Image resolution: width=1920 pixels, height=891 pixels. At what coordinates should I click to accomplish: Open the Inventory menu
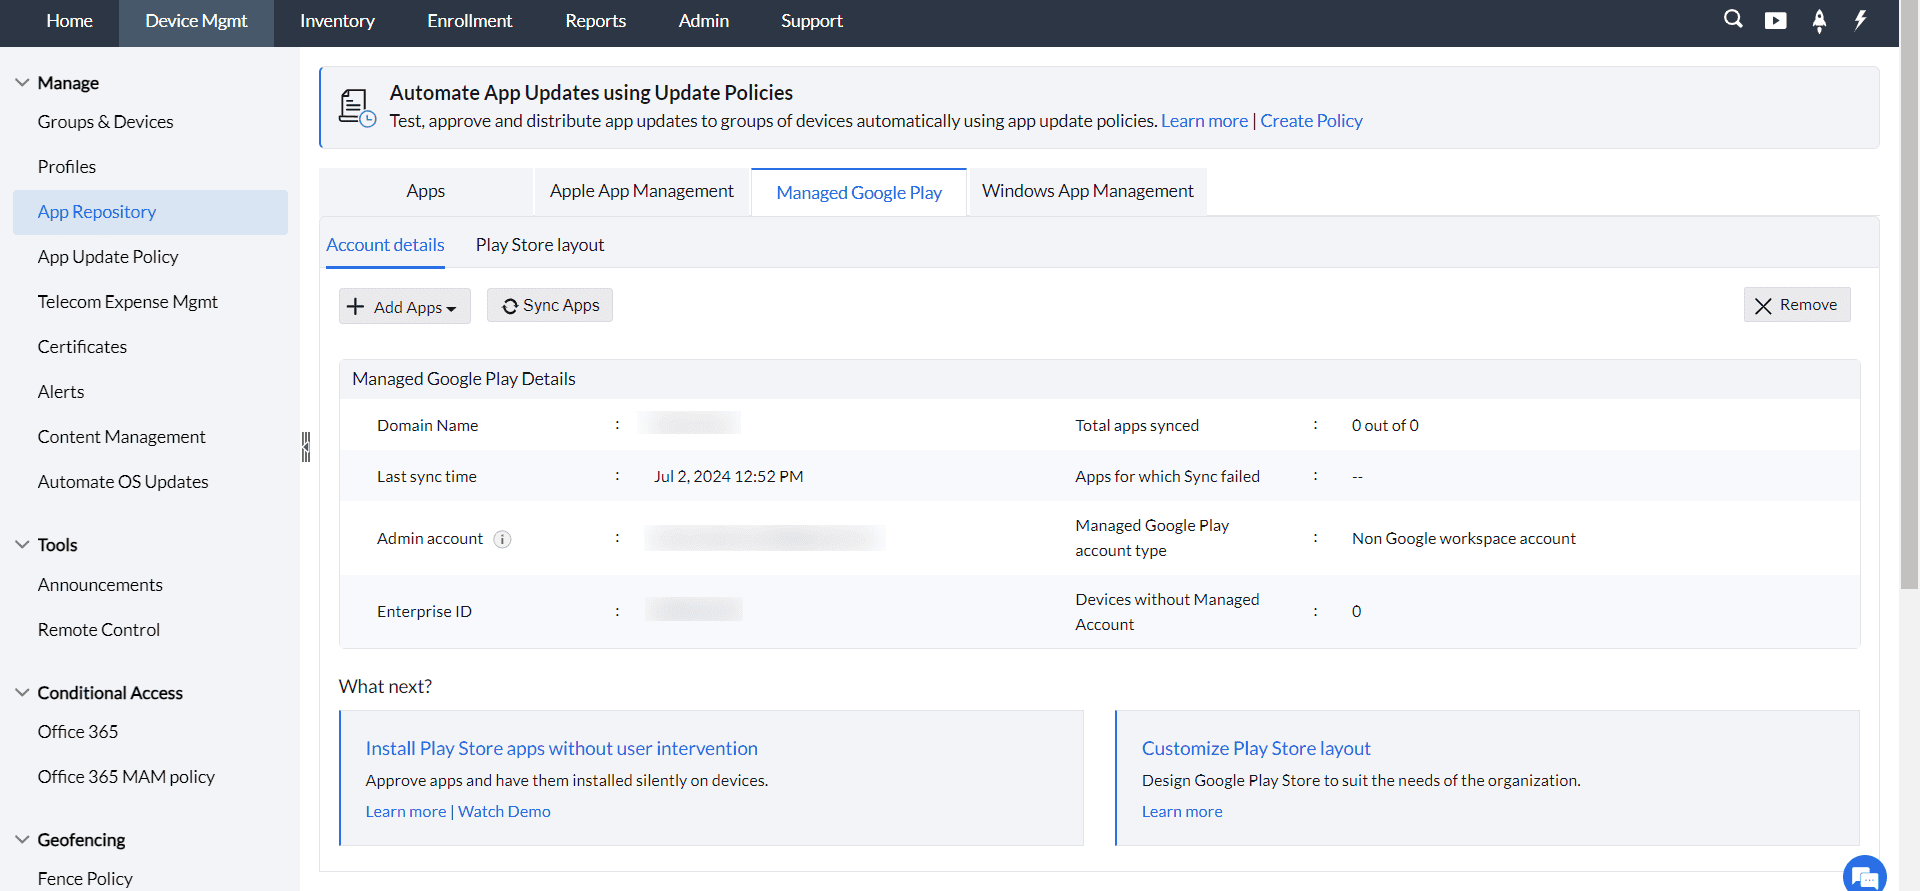pos(337,21)
